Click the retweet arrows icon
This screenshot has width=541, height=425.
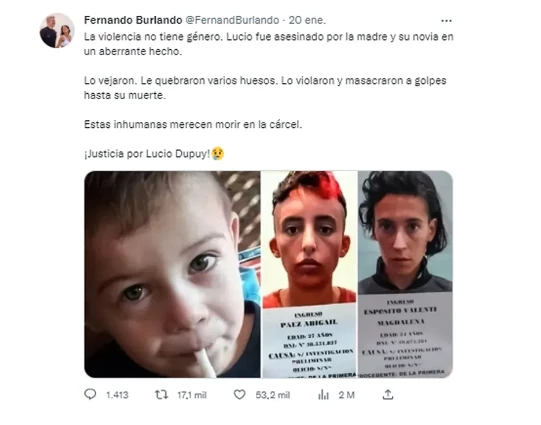tap(161, 394)
